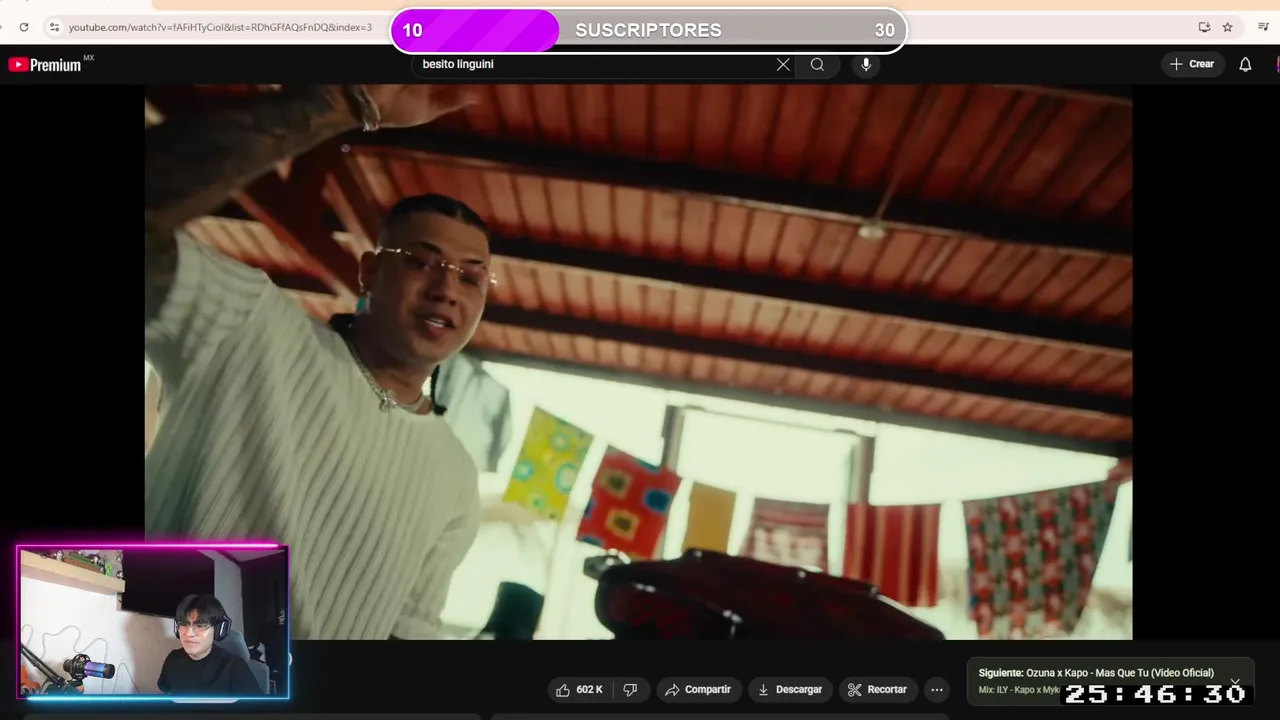This screenshot has width=1280, height=720.
Task: Expand the Siguiente playlist panel chevron
Action: pyautogui.click(x=1235, y=681)
